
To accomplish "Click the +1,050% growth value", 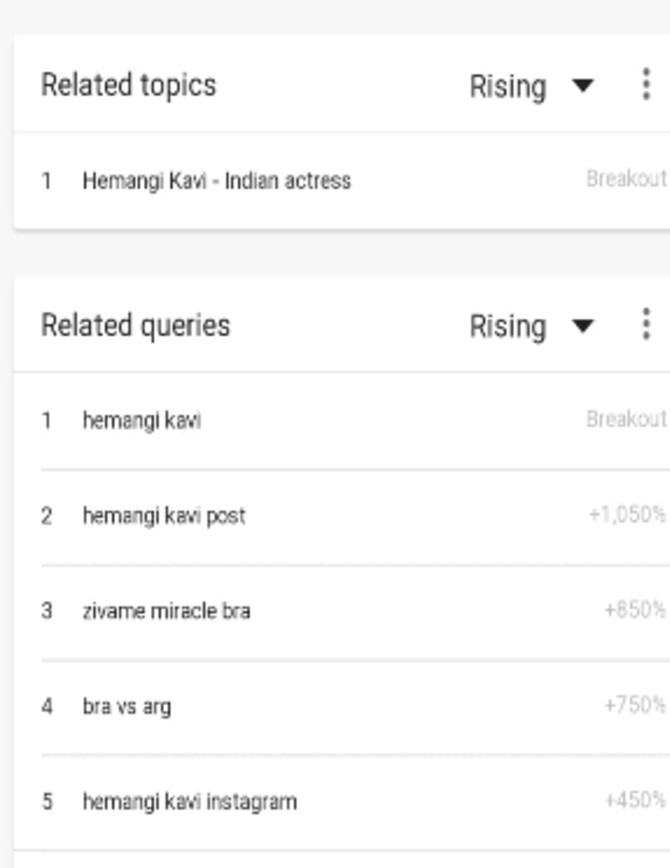I will pos(627,515).
